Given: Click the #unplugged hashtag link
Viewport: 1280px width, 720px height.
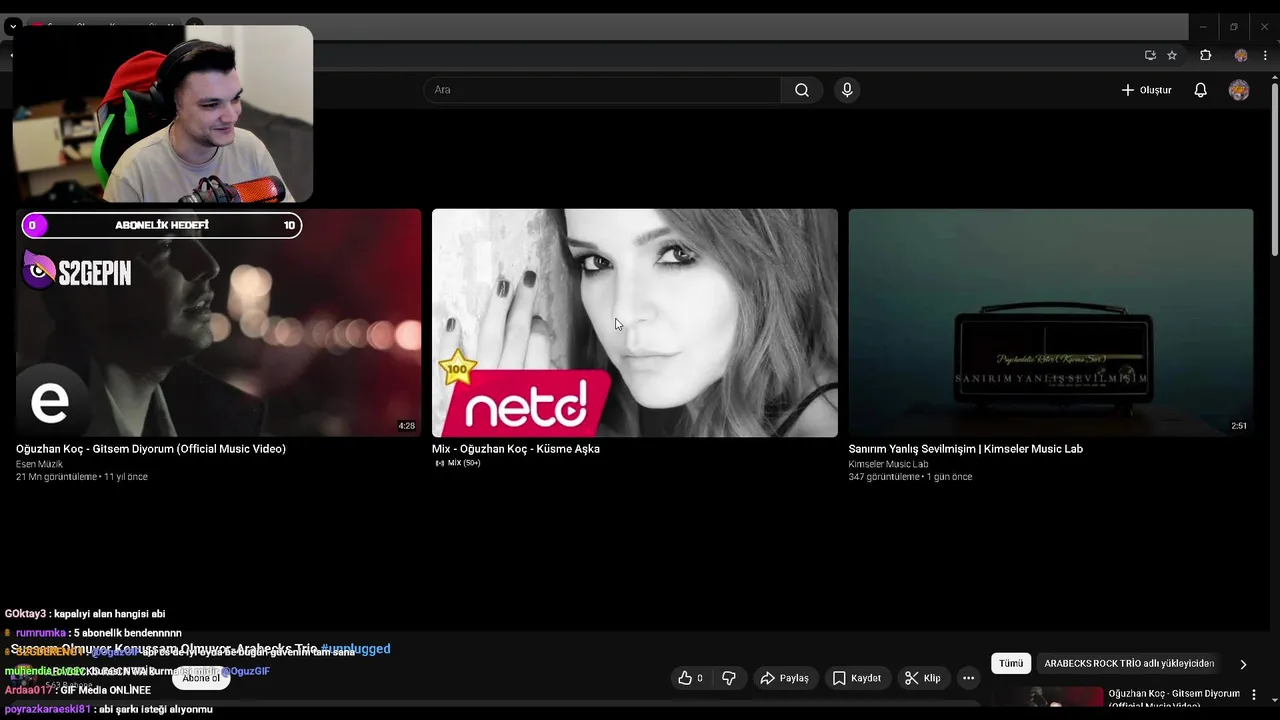Looking at the screenshot, I should tap(355, 649).
